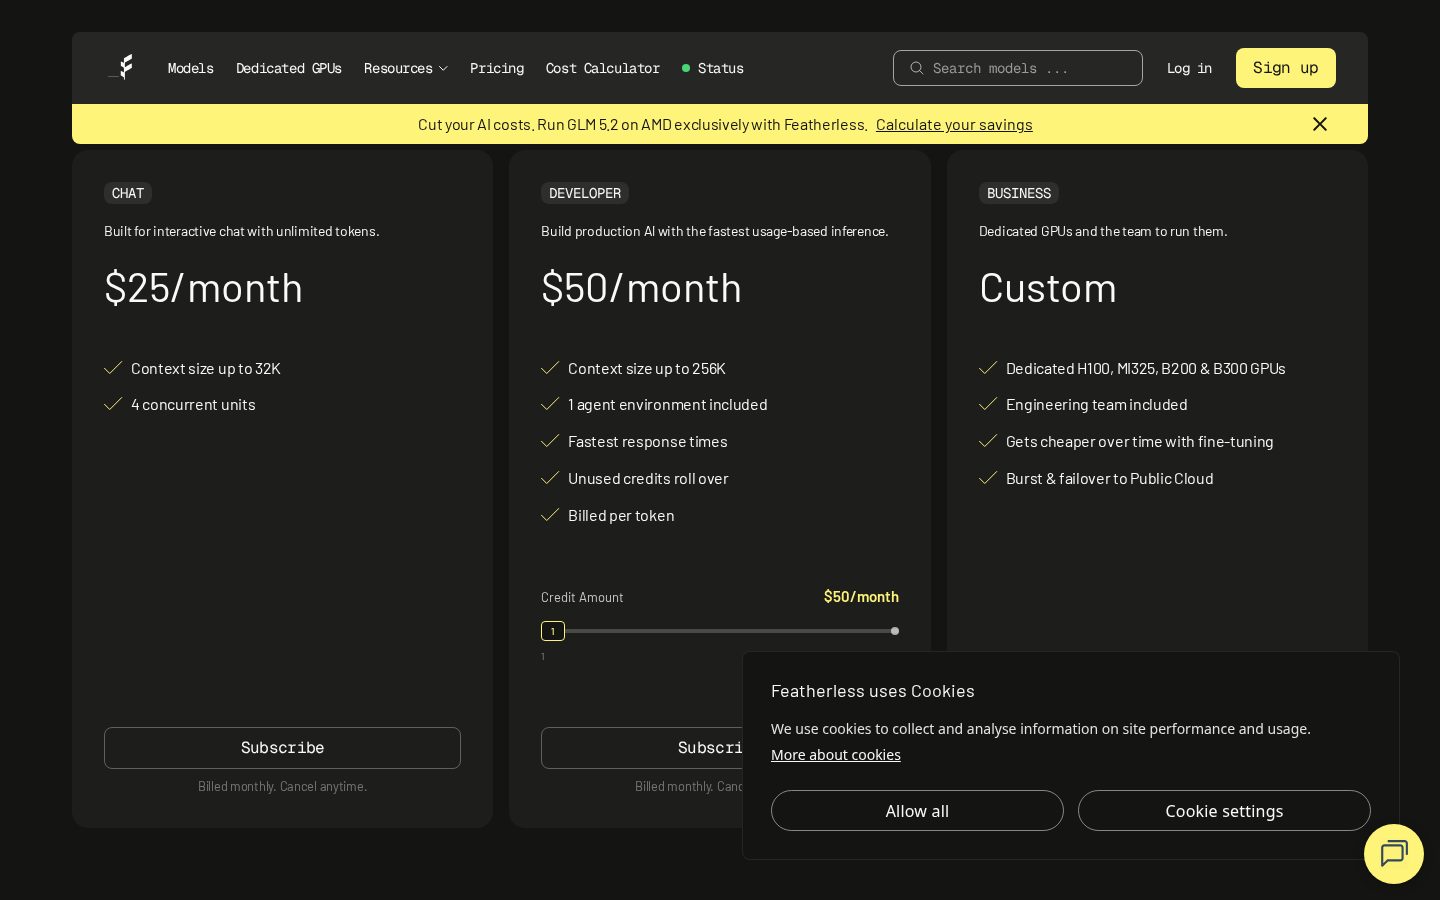Screen dimensions: 1440x900
Task: Click the Credit Amount slider handle
Action: [553, 631]
